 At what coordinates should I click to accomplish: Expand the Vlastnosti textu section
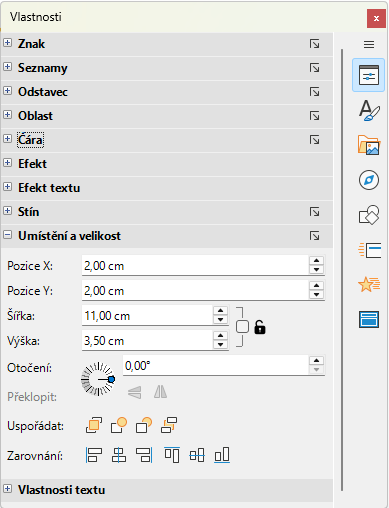tap(8, 489)
